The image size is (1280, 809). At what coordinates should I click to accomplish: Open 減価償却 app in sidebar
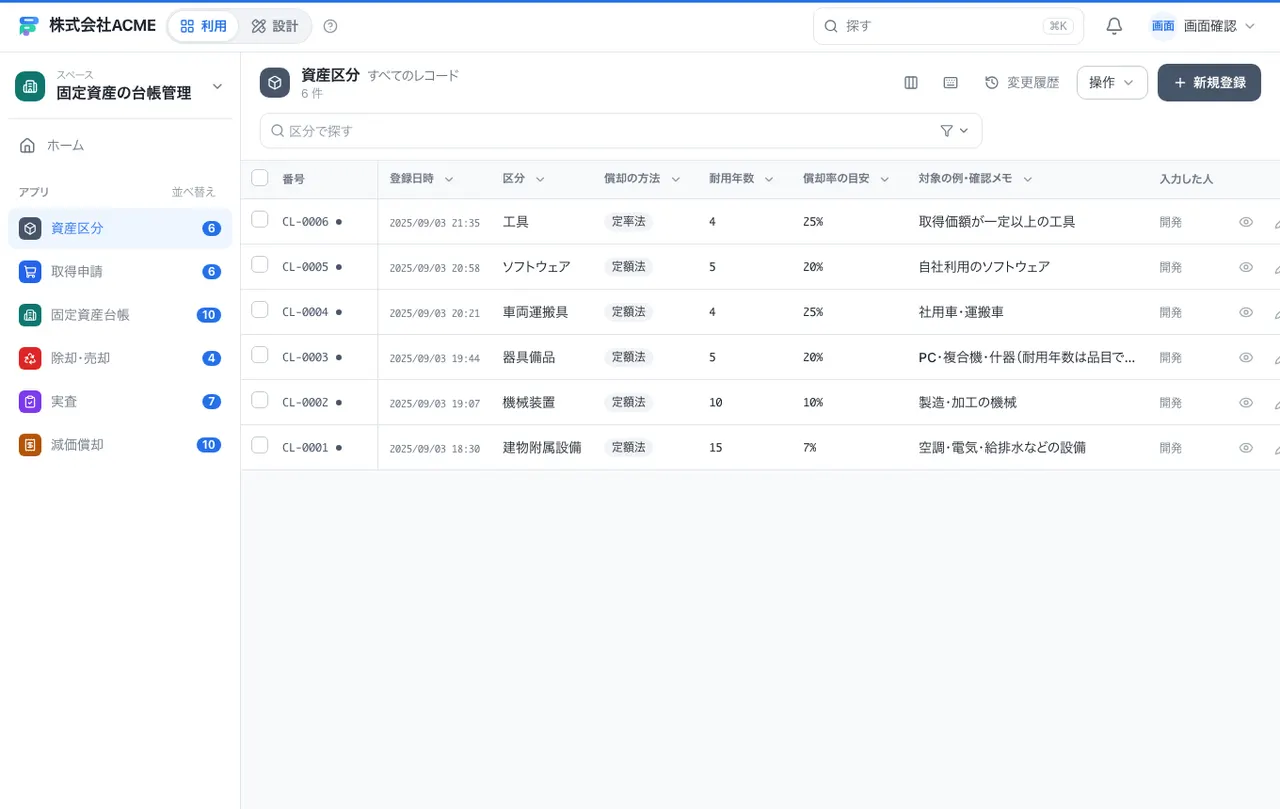(x=120, y=445)
